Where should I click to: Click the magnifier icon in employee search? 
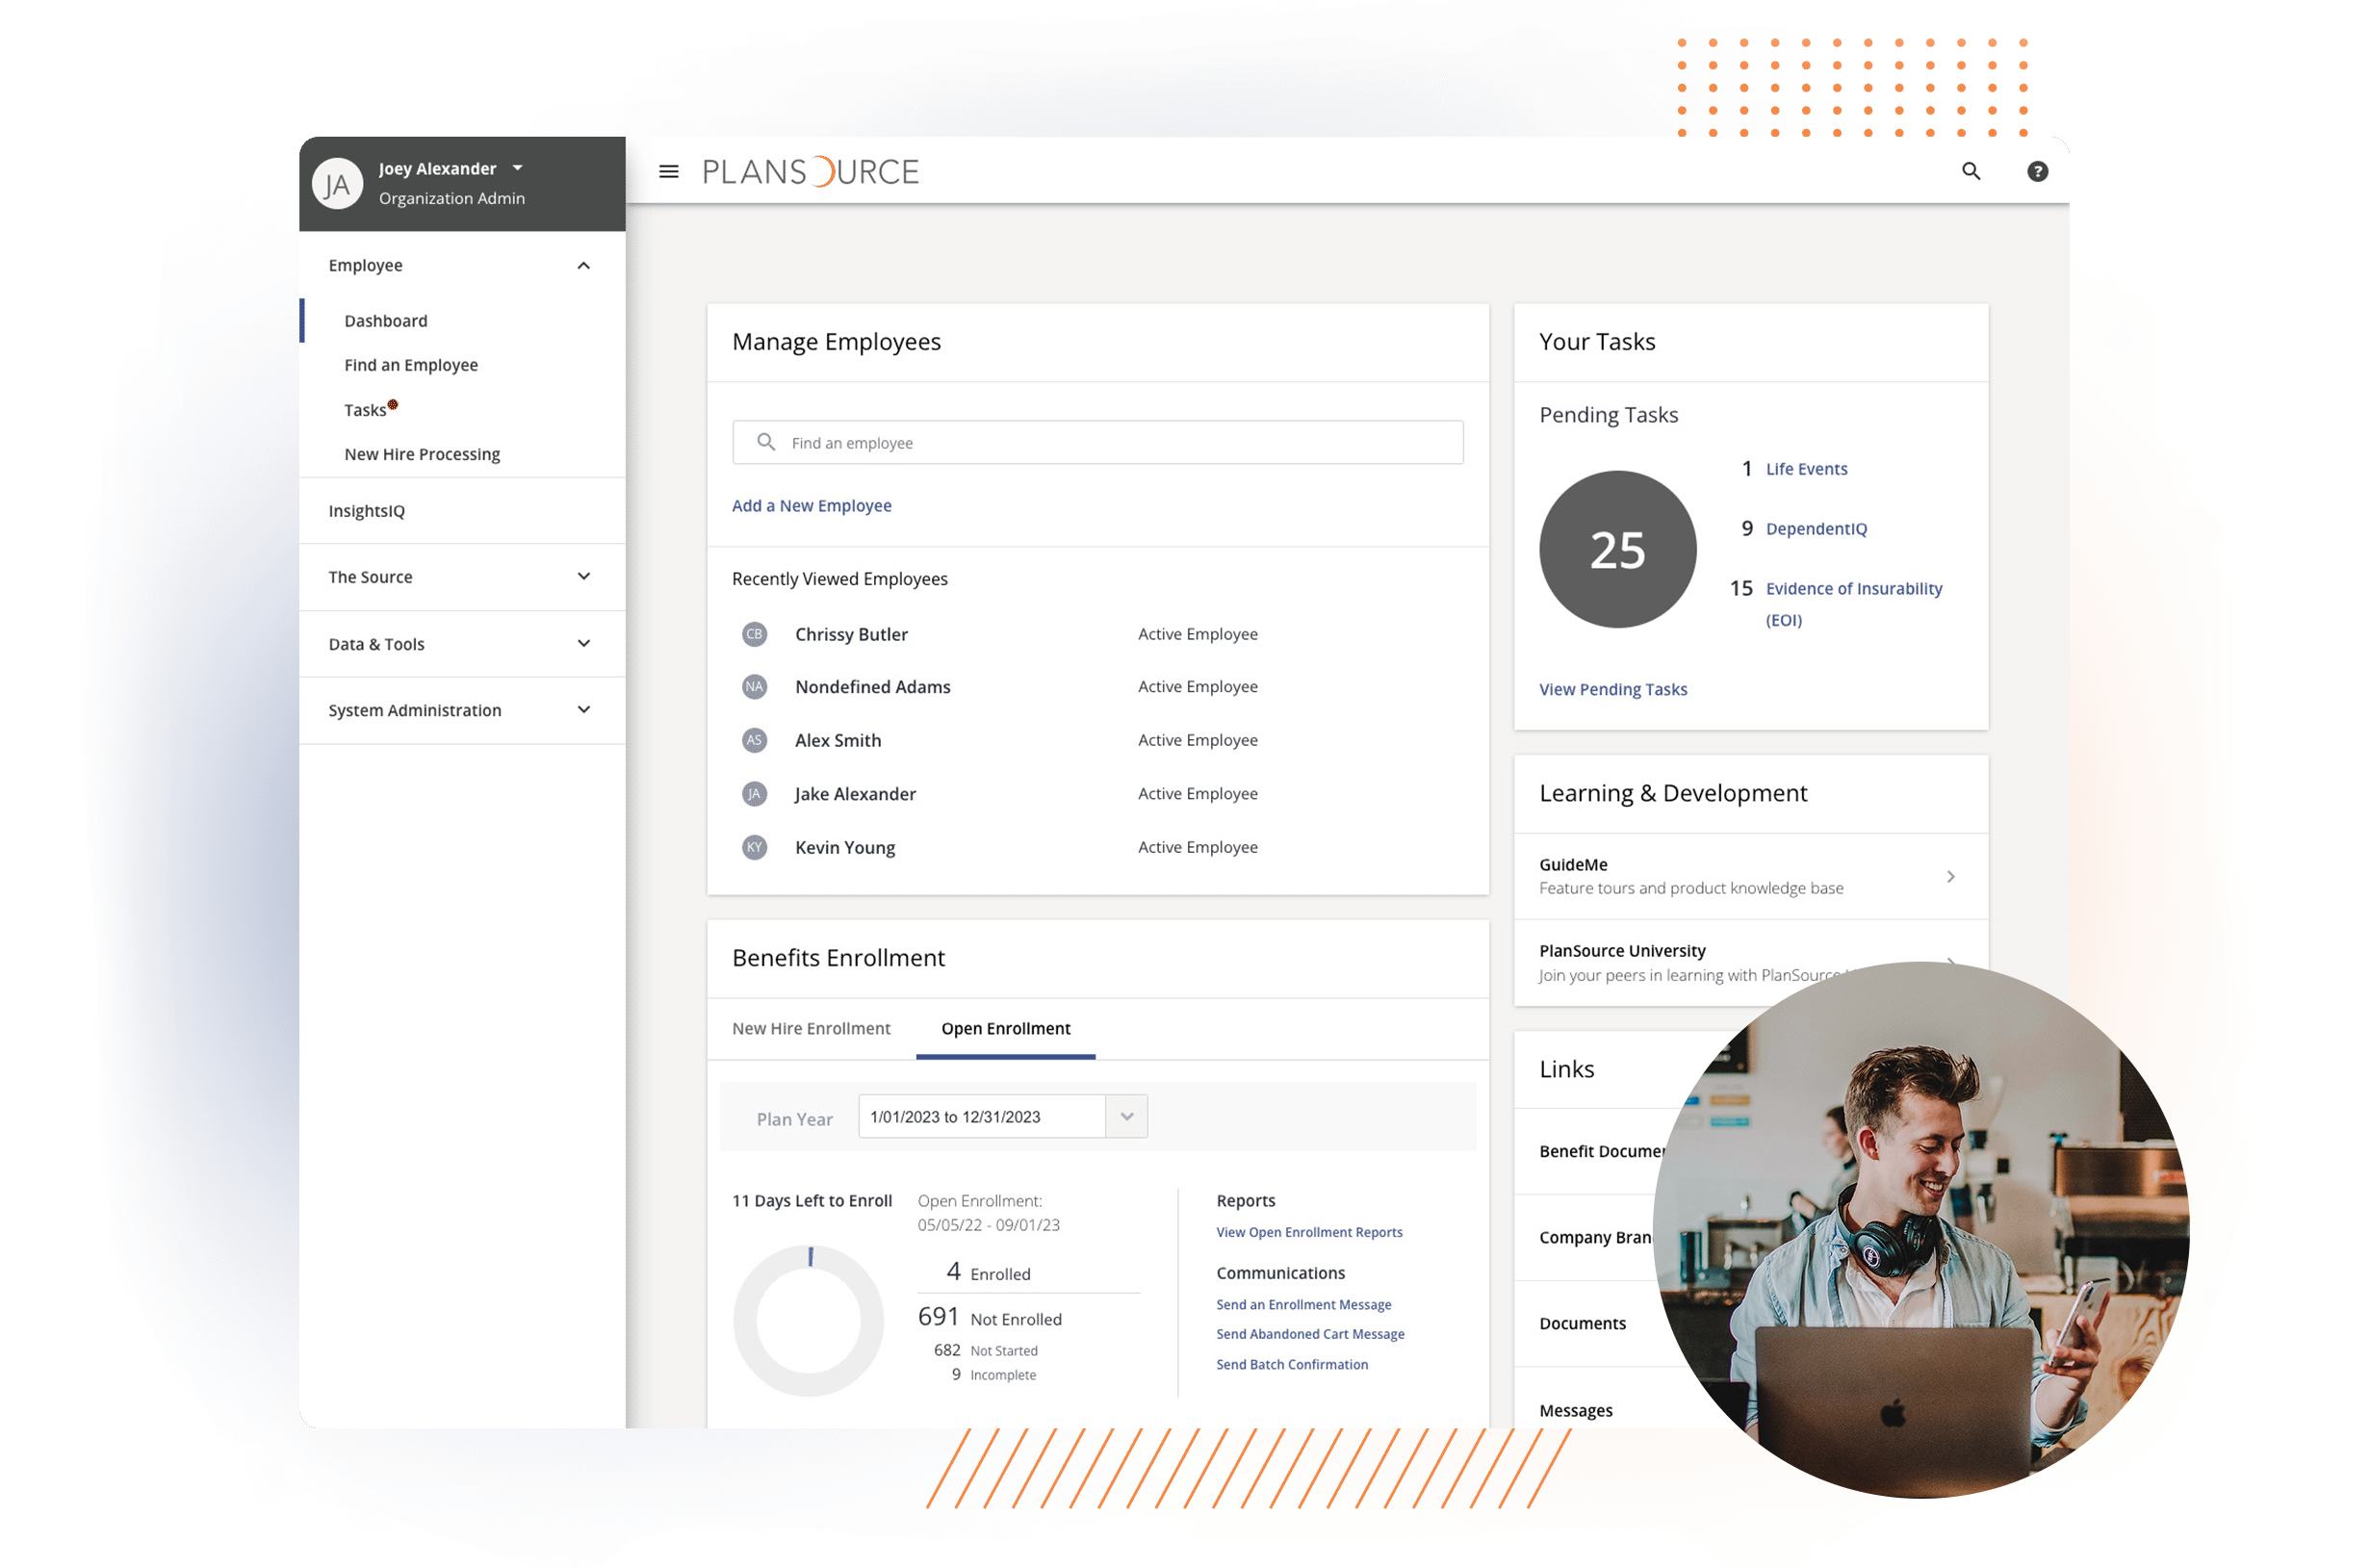coord(766,442)
